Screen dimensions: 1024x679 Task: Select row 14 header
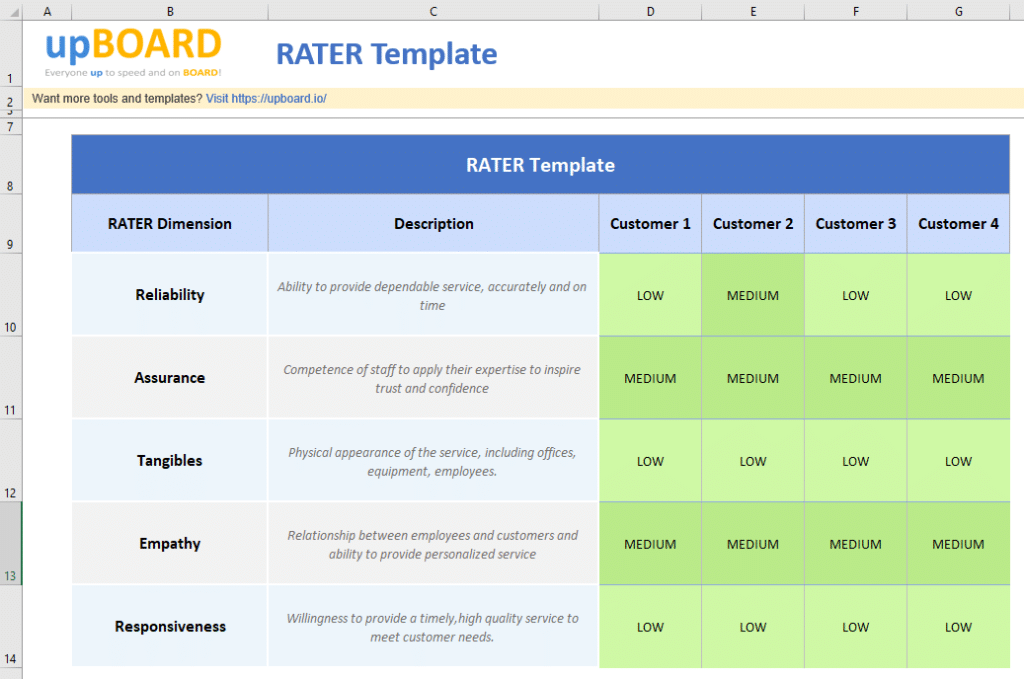pyautogui.click(x=10, y=626)
